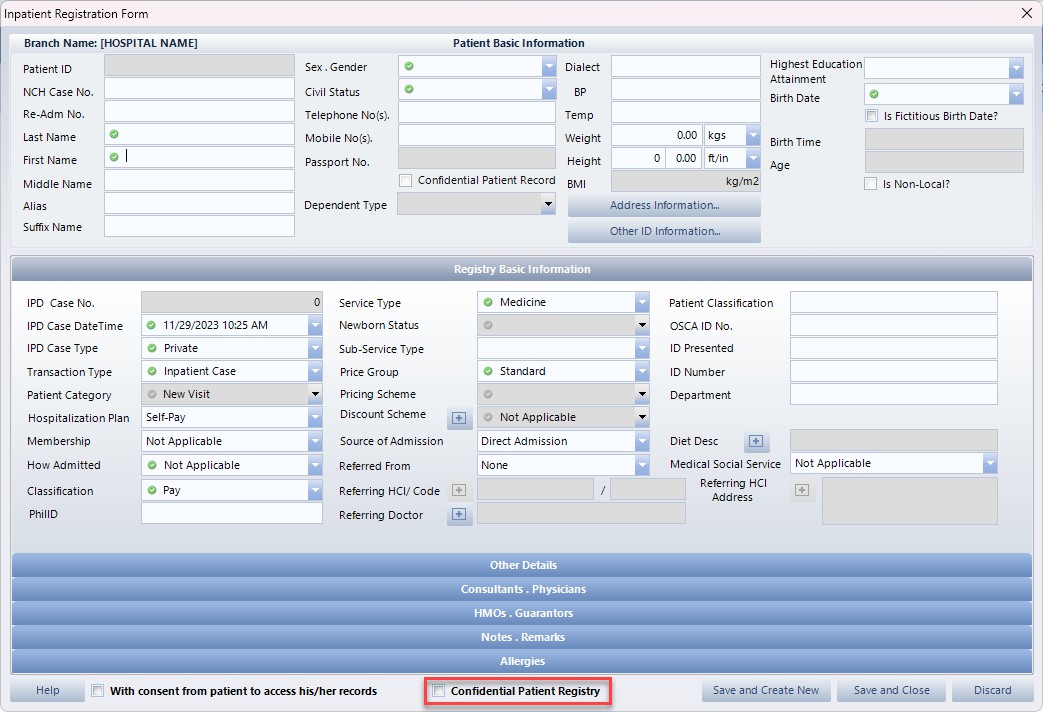The width and height of the screenshot is (1043, 712).
Task: Open the Service Type dropdown
Action: (x=642, y=302)
